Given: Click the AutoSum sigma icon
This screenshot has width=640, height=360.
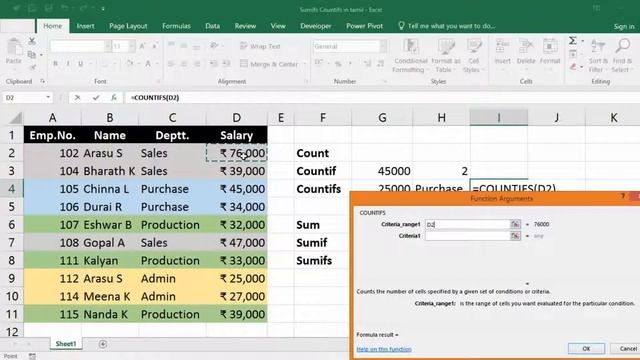Looking at the screenshot, I should pos(573,41).
